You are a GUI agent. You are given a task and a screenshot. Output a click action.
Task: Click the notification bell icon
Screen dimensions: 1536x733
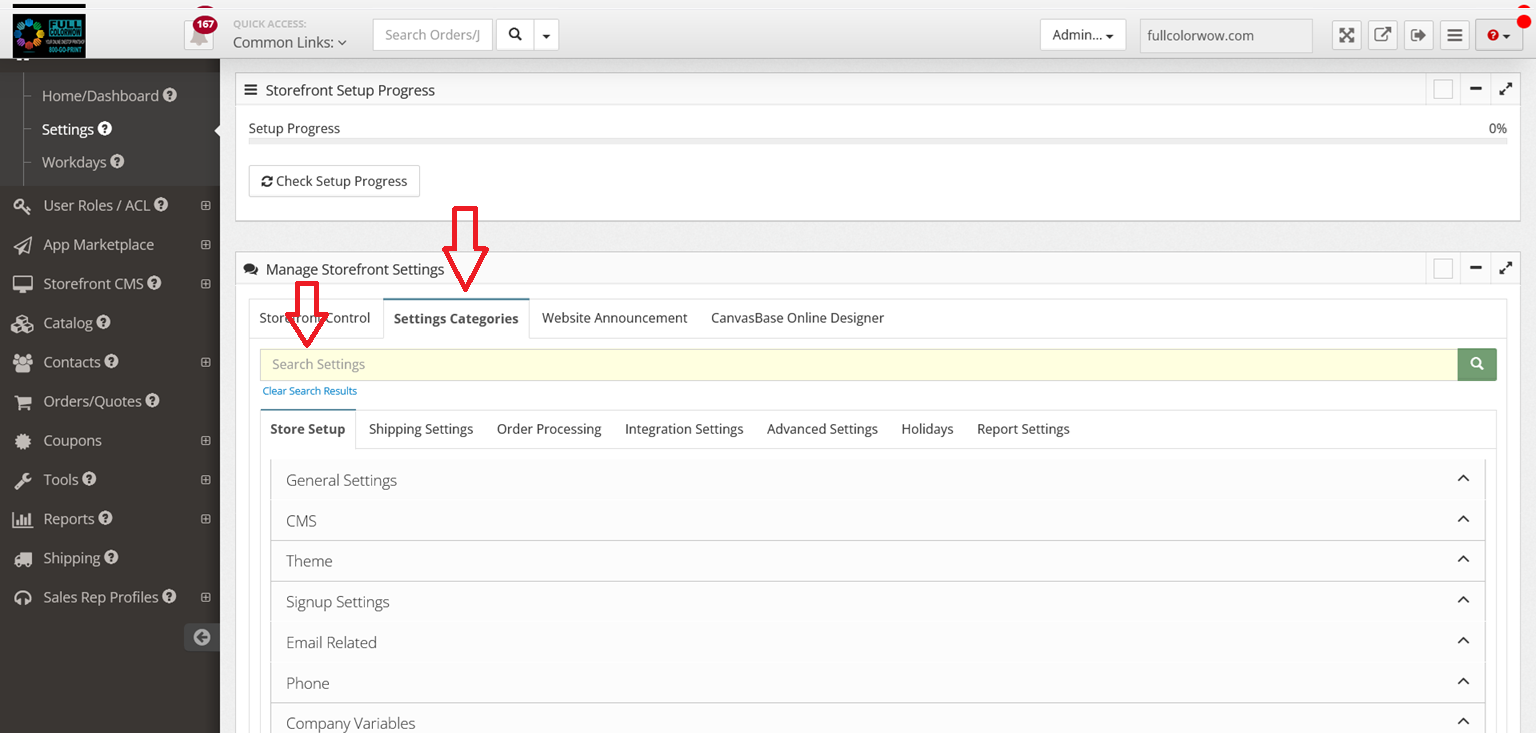[x=199, y=36]
